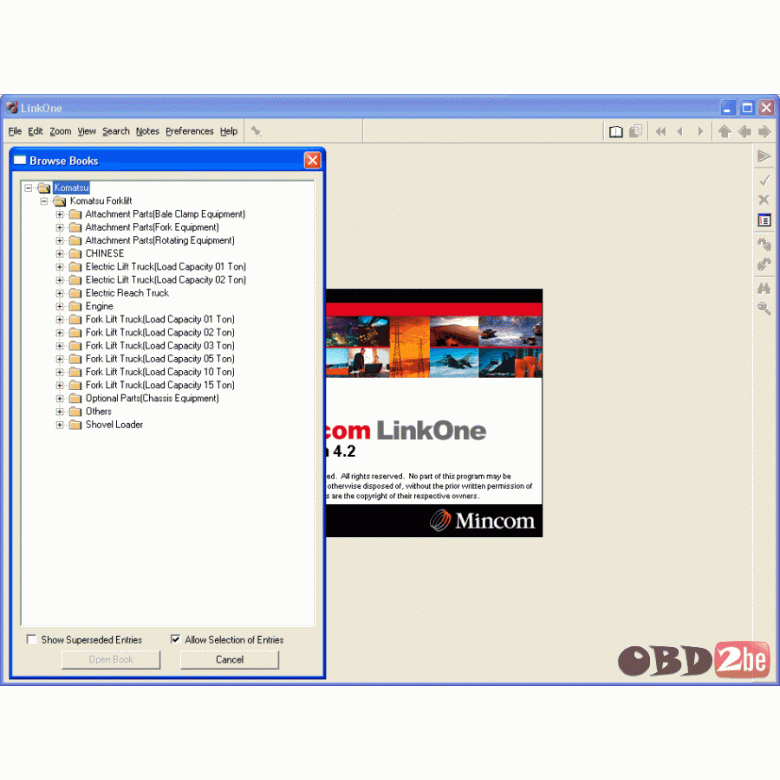Click the magnifying glass icon in sidebar

point(764,308)
